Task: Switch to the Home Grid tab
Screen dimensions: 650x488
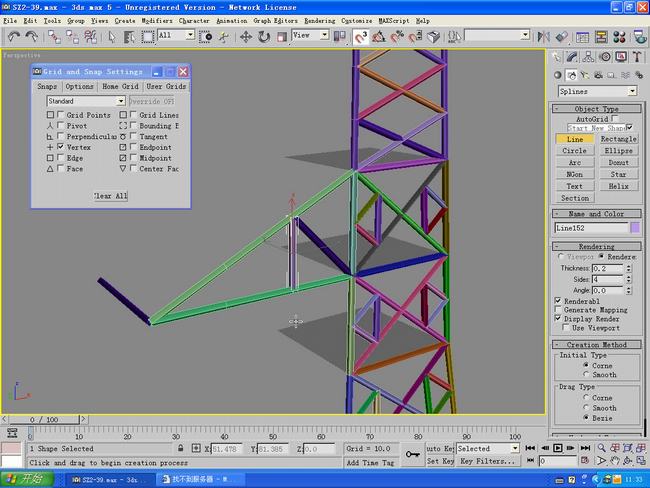Action: [x=120, y=86]
